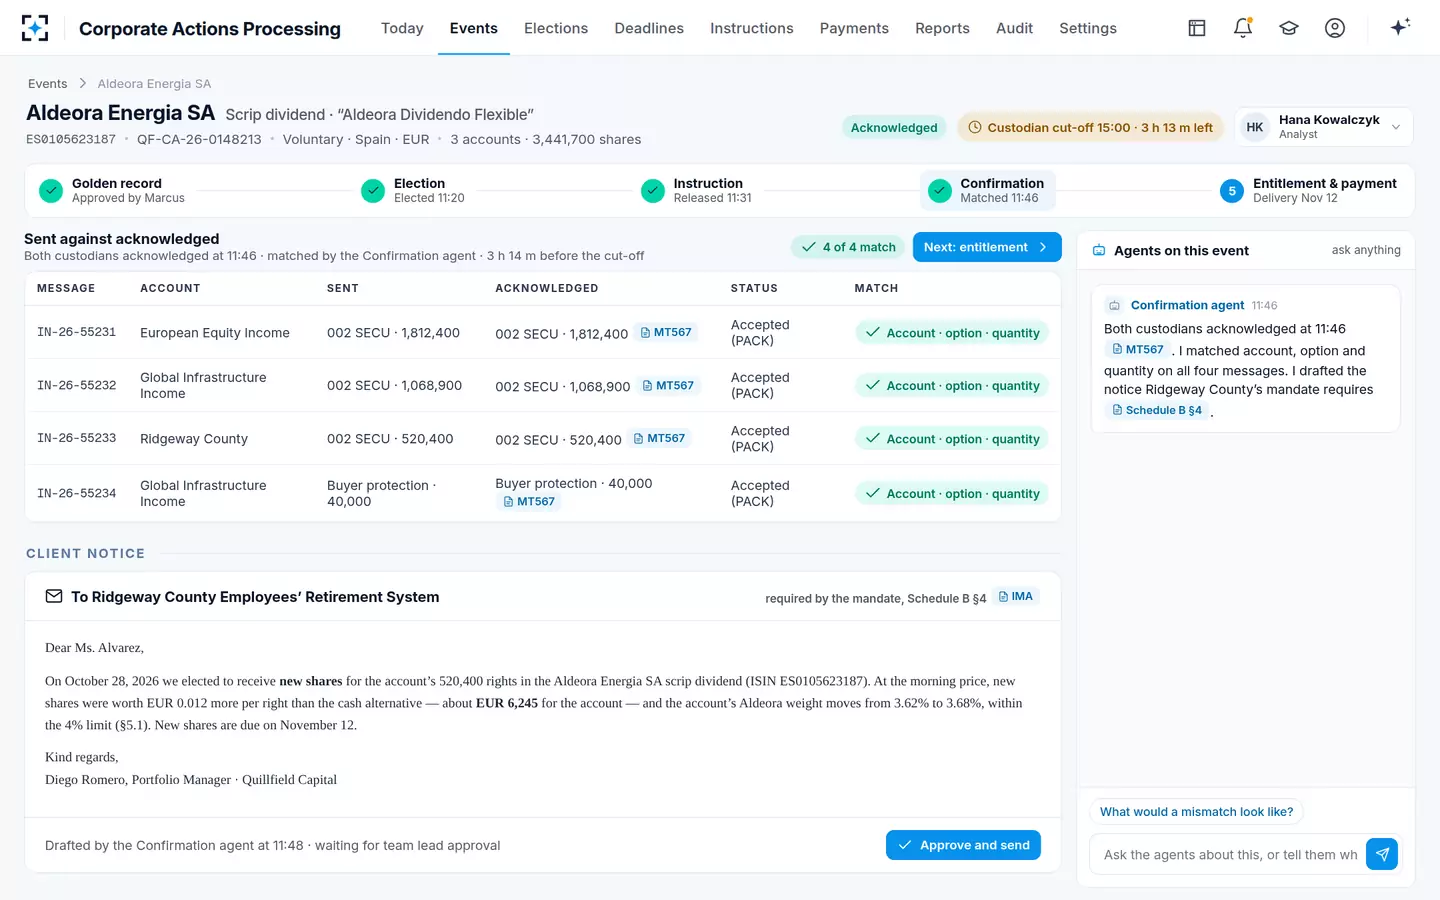Open the Instructions tab
This screenshot has height=900, width=1440.
pyautogui.click(x=752, y=28)
